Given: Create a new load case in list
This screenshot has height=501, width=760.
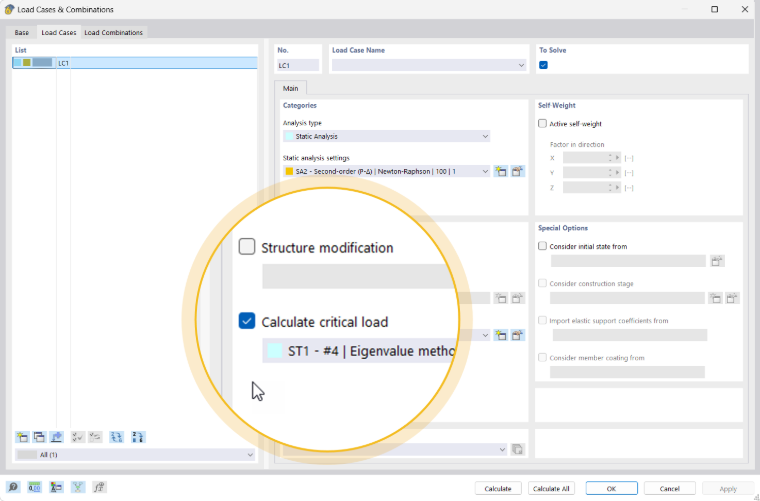Looking at the screenshot, I should 22,437.
